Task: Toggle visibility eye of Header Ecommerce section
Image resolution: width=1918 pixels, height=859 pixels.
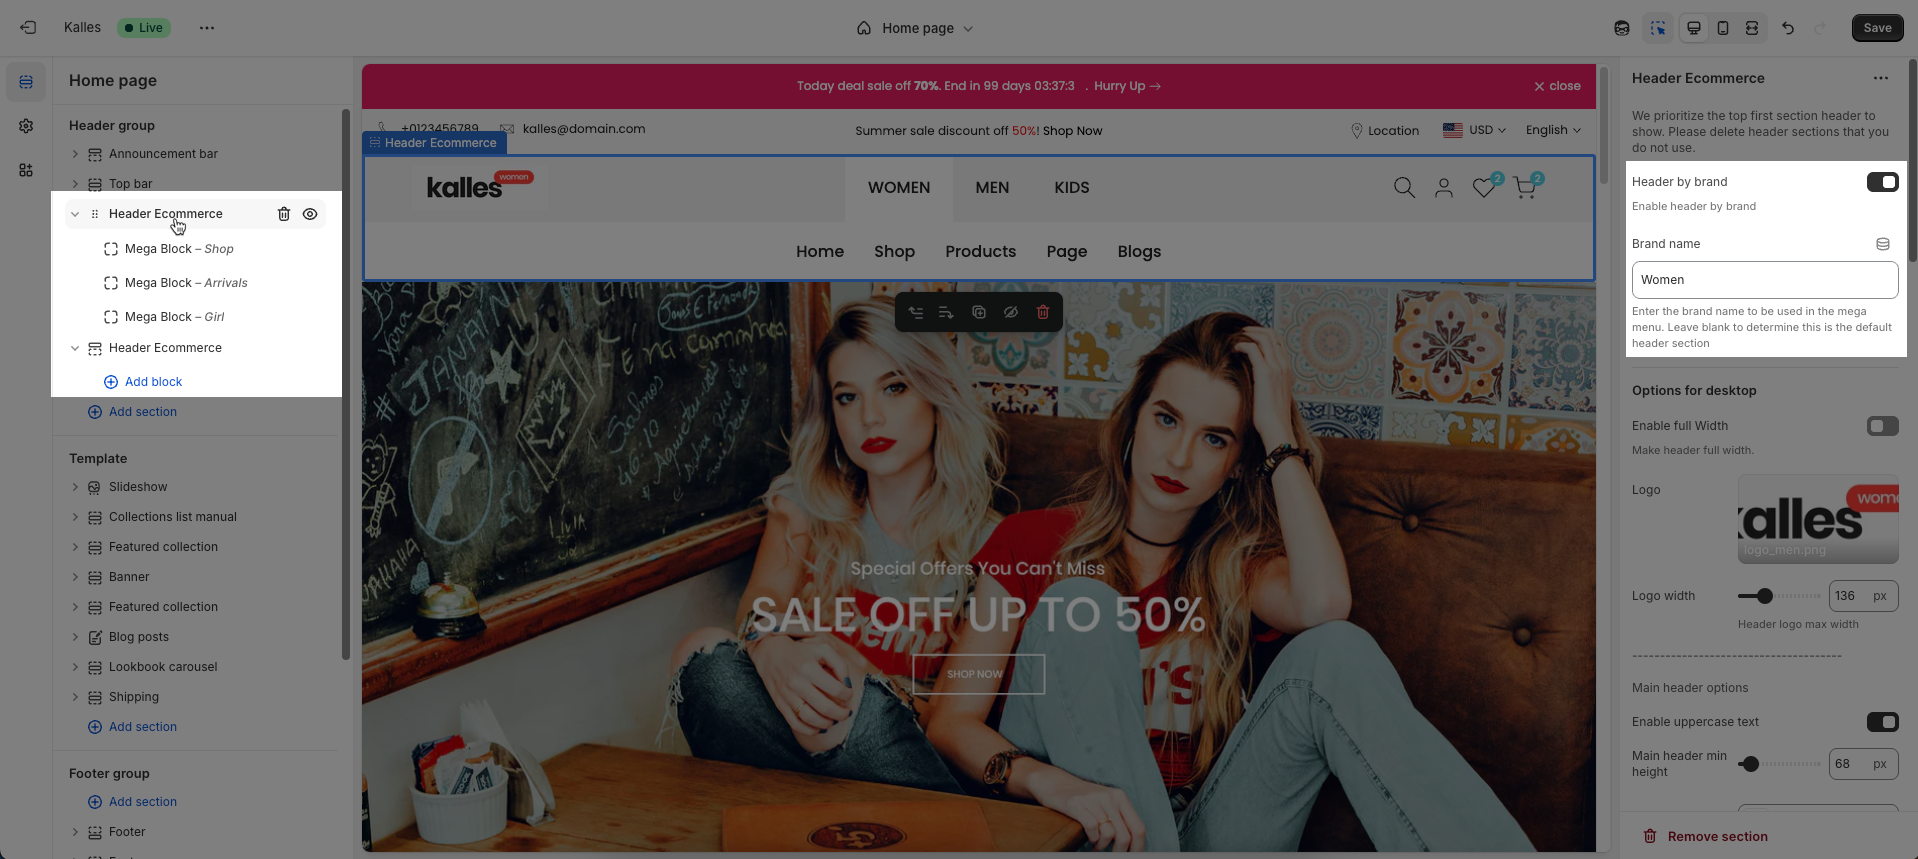Action: click(x=310, y=214)
